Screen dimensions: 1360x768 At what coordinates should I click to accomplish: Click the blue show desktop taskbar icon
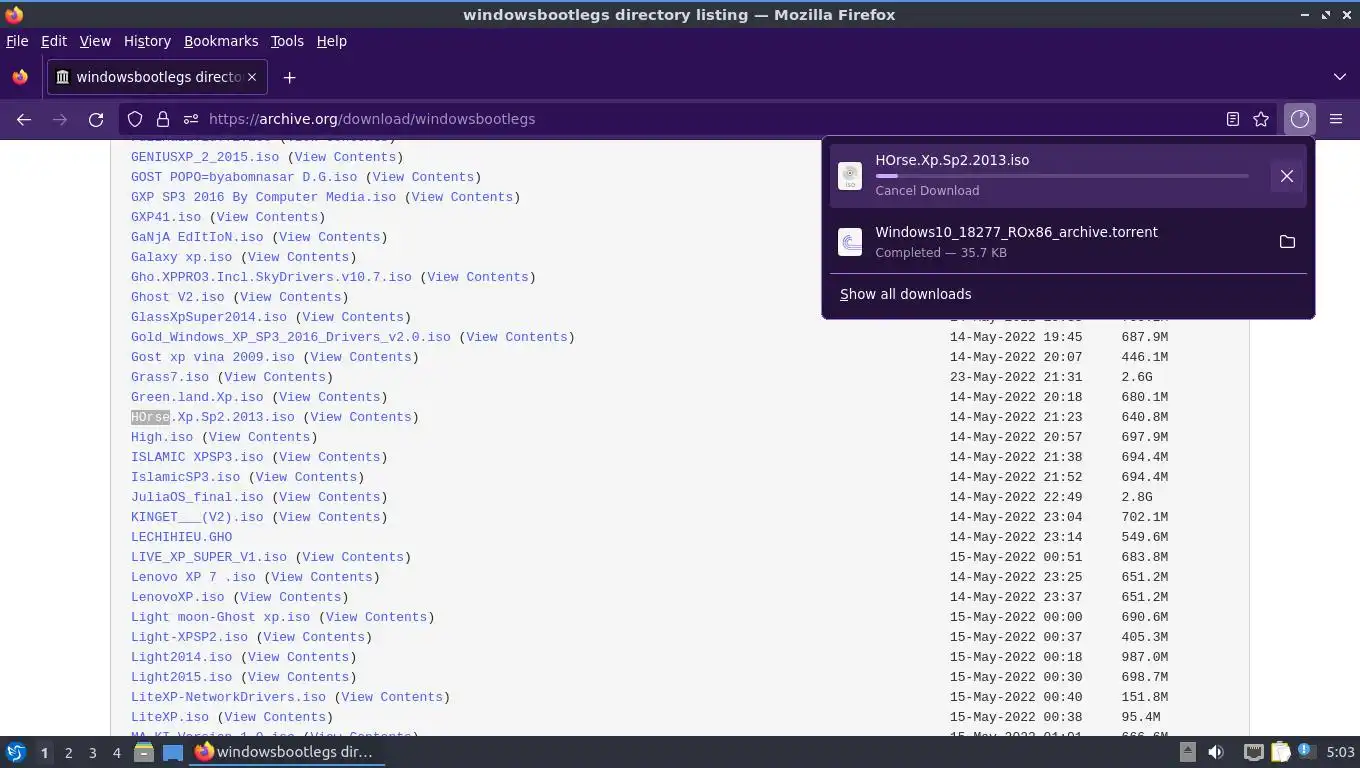173,752
